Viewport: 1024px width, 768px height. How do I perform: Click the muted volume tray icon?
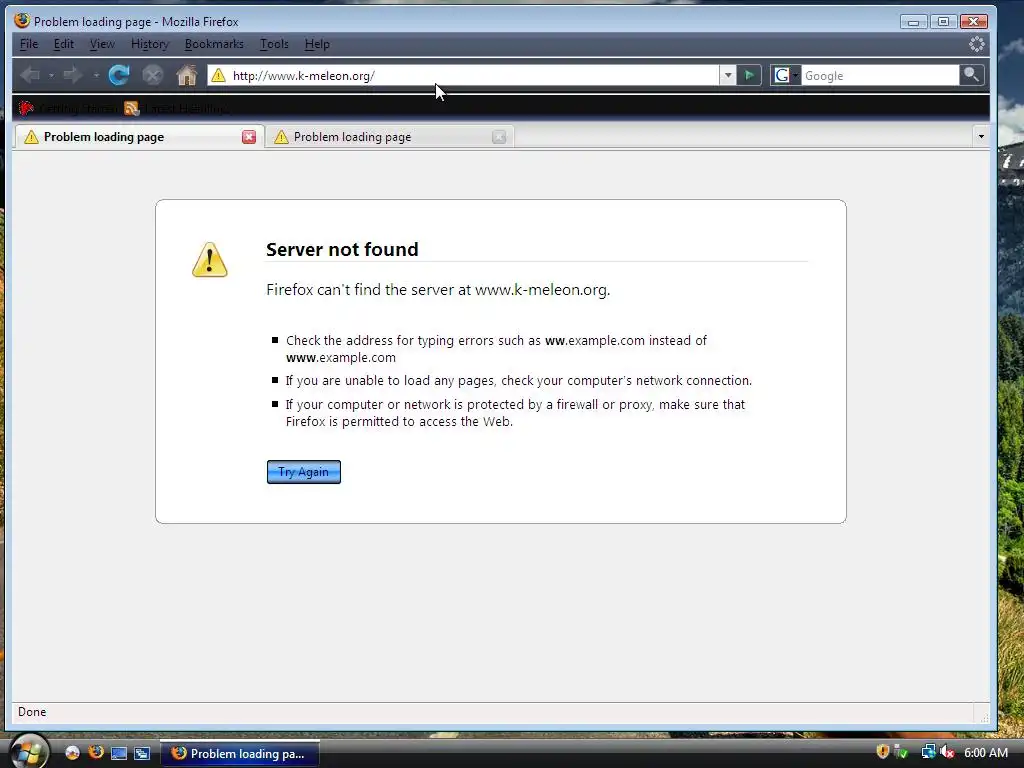point(947,752)
